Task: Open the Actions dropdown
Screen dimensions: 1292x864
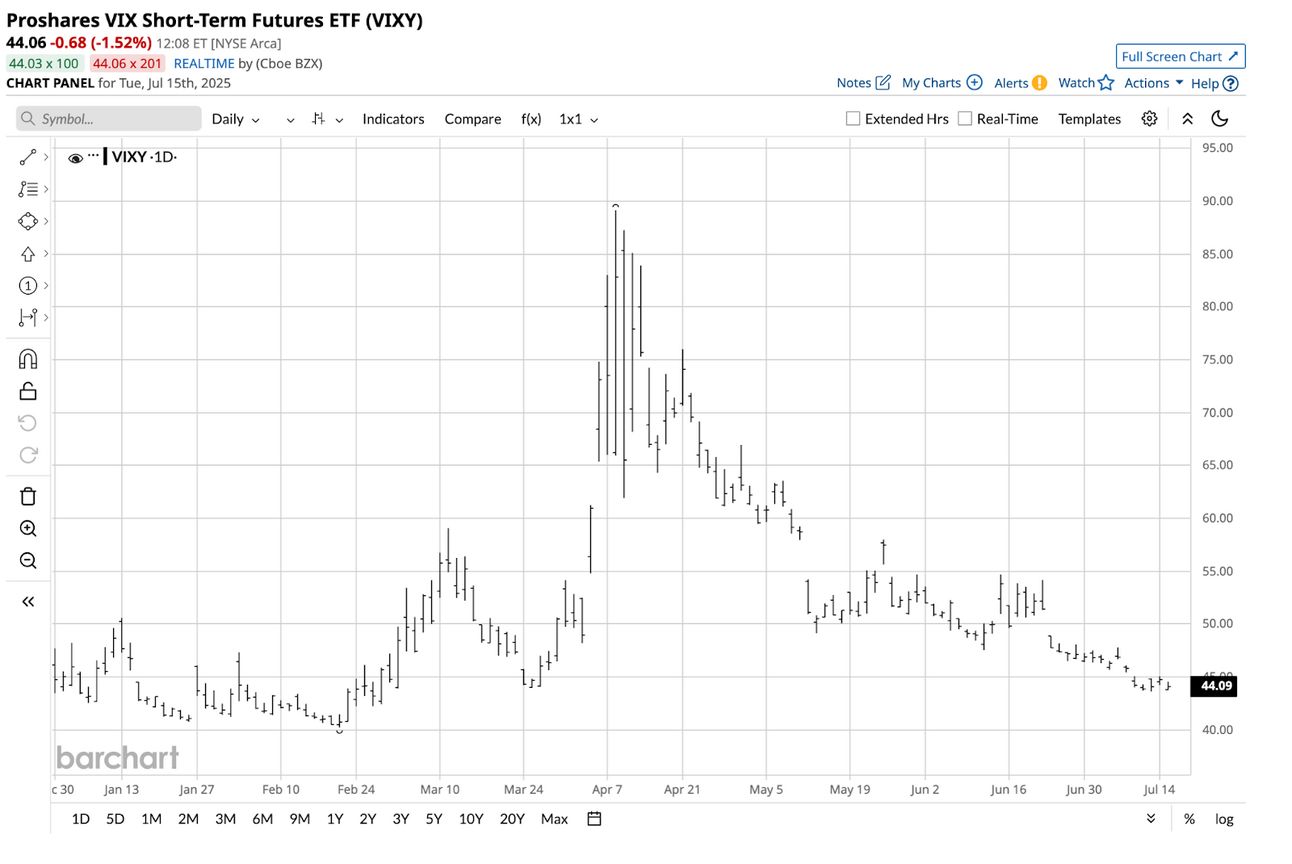Action: (x=1154, y=83)
